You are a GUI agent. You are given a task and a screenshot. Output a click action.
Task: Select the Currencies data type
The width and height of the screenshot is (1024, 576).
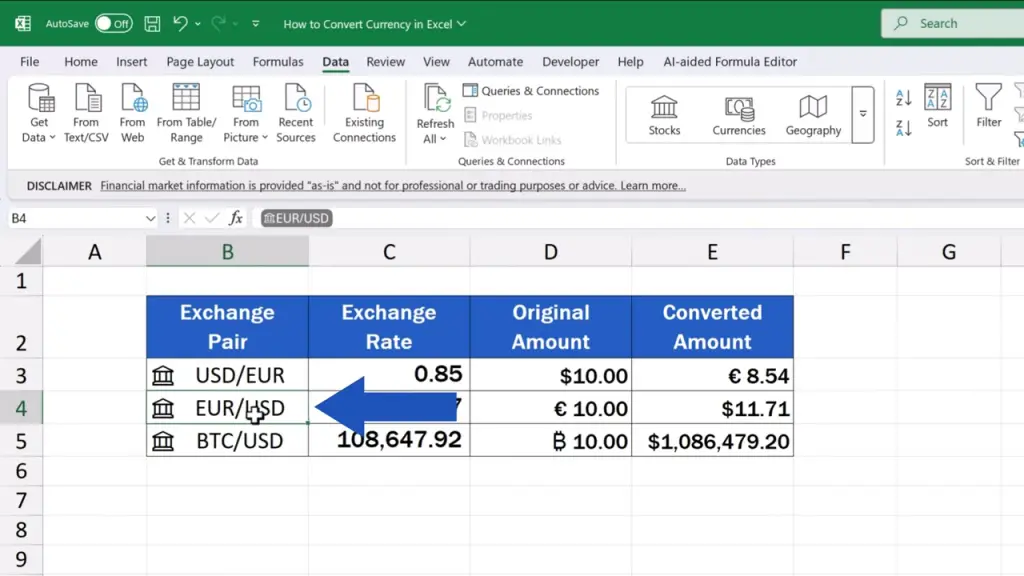click(x=739, y=114)
